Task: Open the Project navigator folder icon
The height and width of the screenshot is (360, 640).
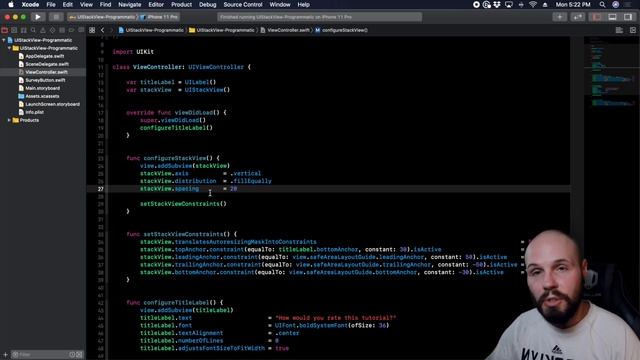Action: [4, 30]
